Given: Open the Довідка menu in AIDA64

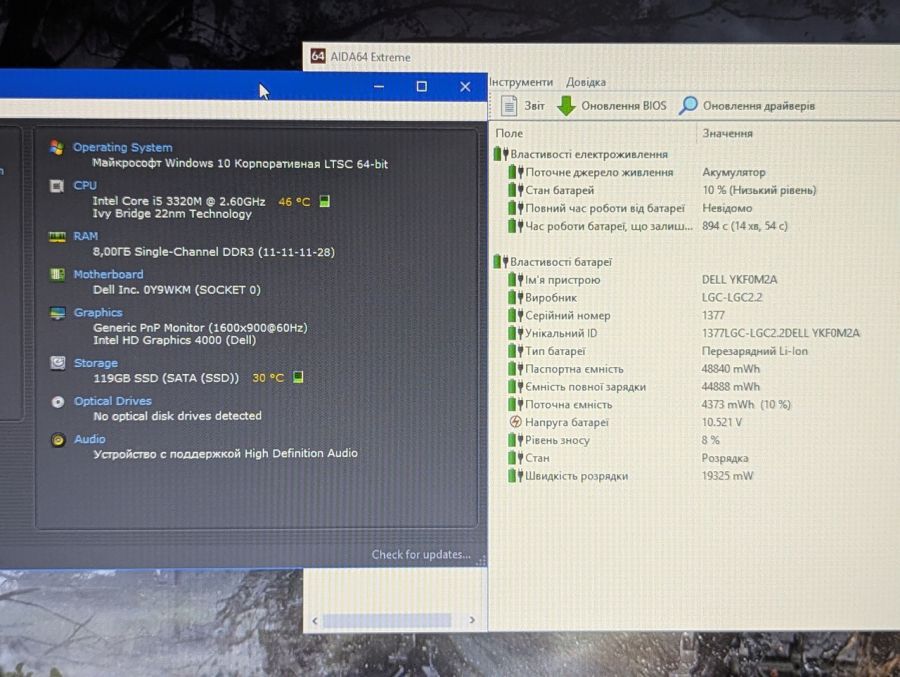Looking at the screenshot, I should point(585,82).
